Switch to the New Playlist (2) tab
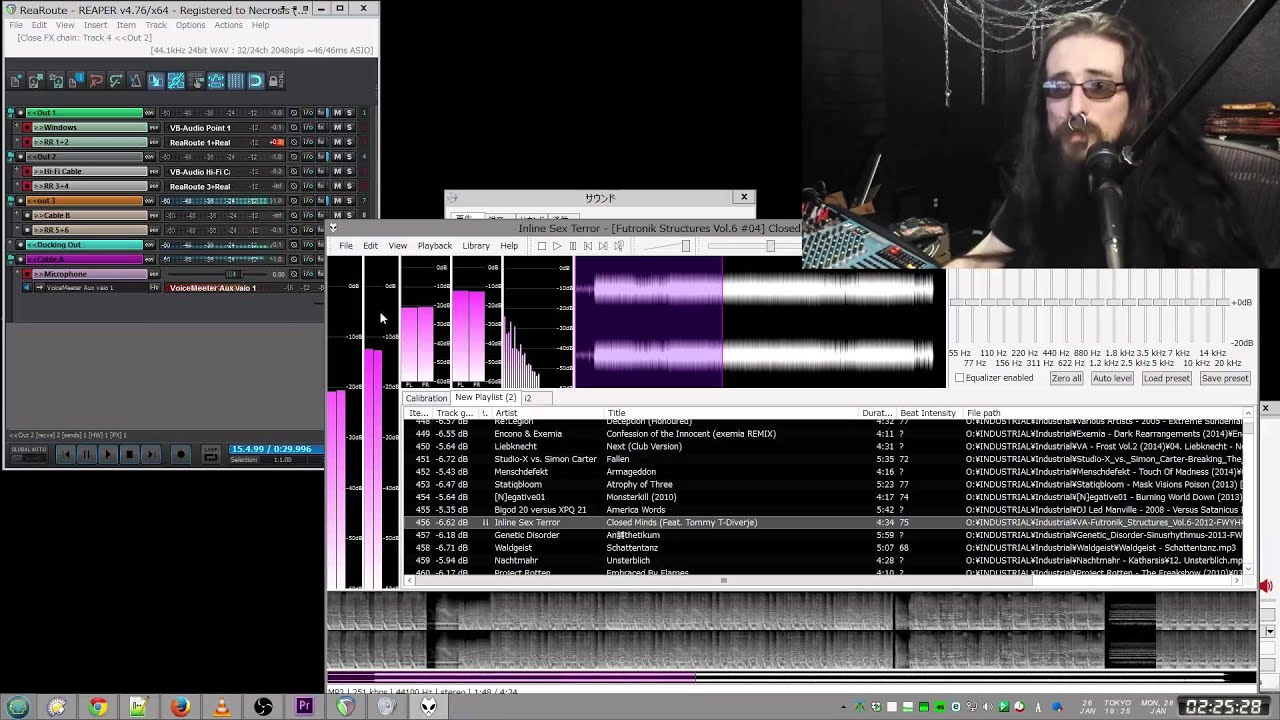Screen dimensions: 1280x720 point(486,397)
